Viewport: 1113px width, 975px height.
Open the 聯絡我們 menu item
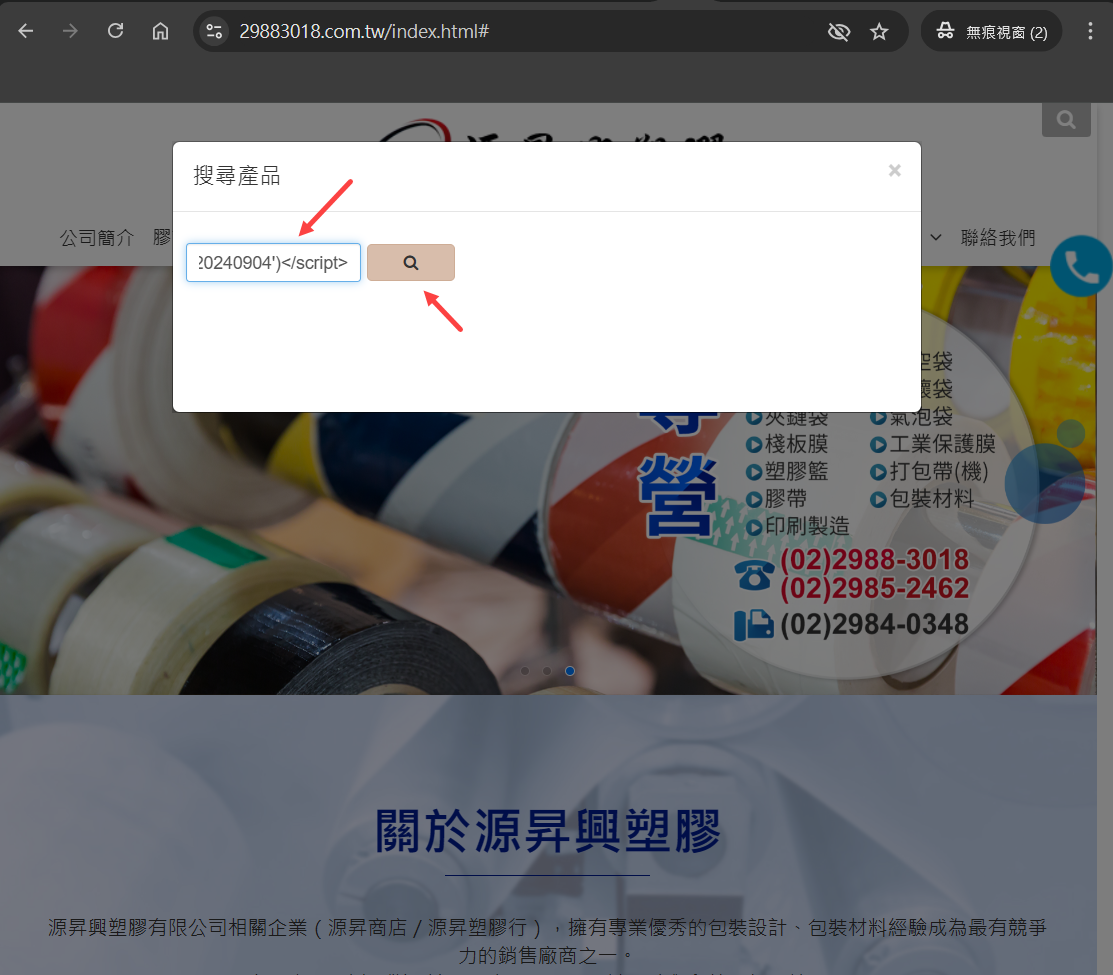pos(998,238)
